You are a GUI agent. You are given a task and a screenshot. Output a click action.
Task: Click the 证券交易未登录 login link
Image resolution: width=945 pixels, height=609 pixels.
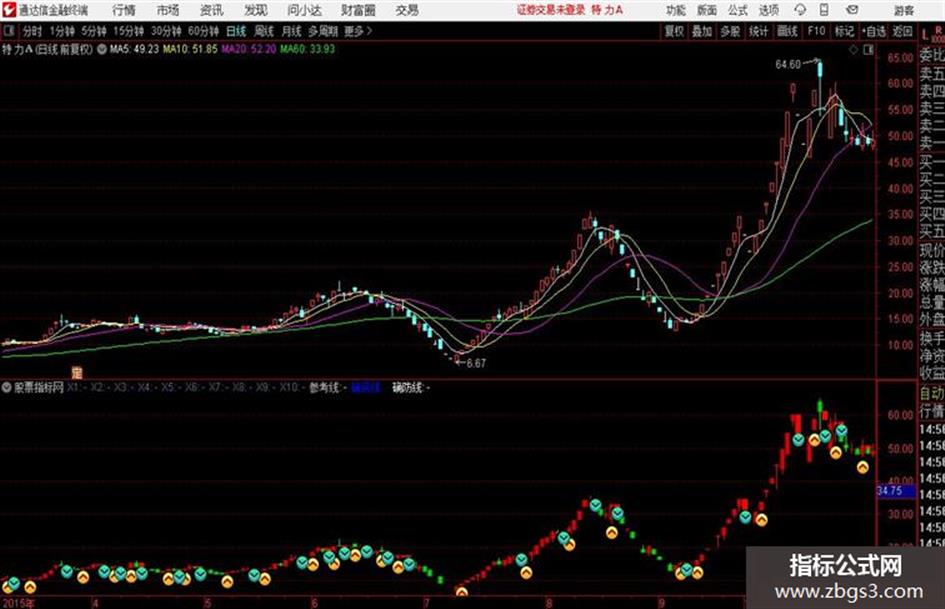coord(551,10)
